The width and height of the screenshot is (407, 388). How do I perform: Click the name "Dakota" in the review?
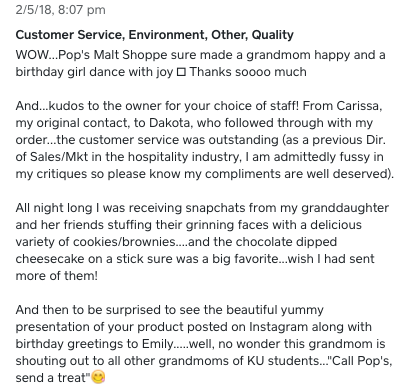169,123
